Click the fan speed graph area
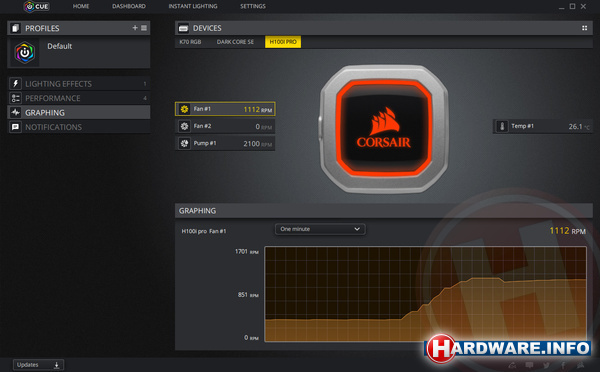The height and width of the screenshot is (372, 600). click(x=425, y=294)
